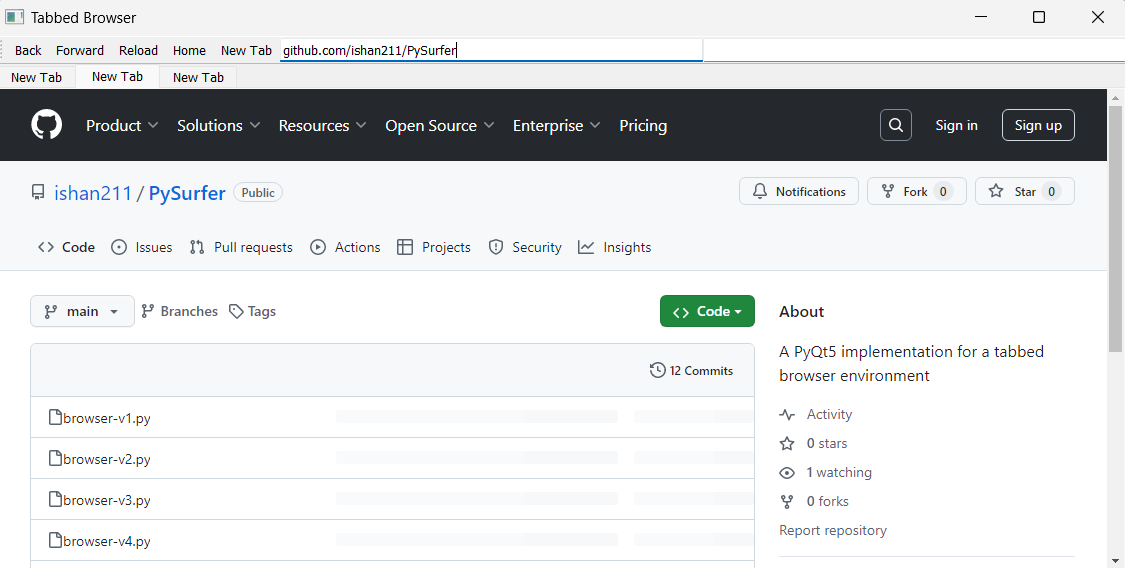The width and height of the screenshot is (1125, 568).
Task: Click the Sign up button
Action: 1038,126
